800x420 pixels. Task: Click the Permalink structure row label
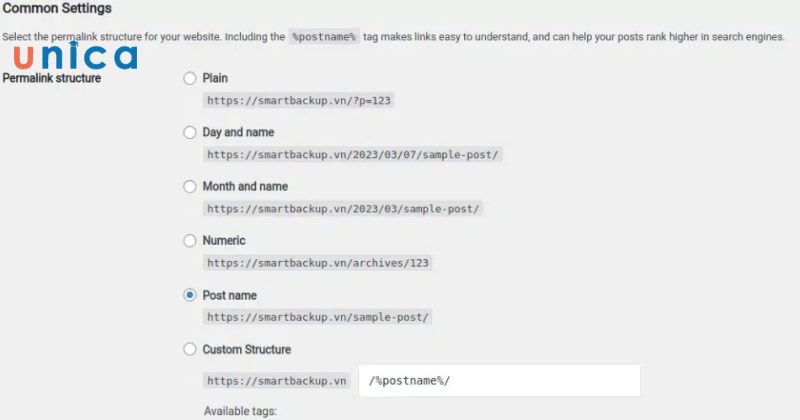point(52,78)
